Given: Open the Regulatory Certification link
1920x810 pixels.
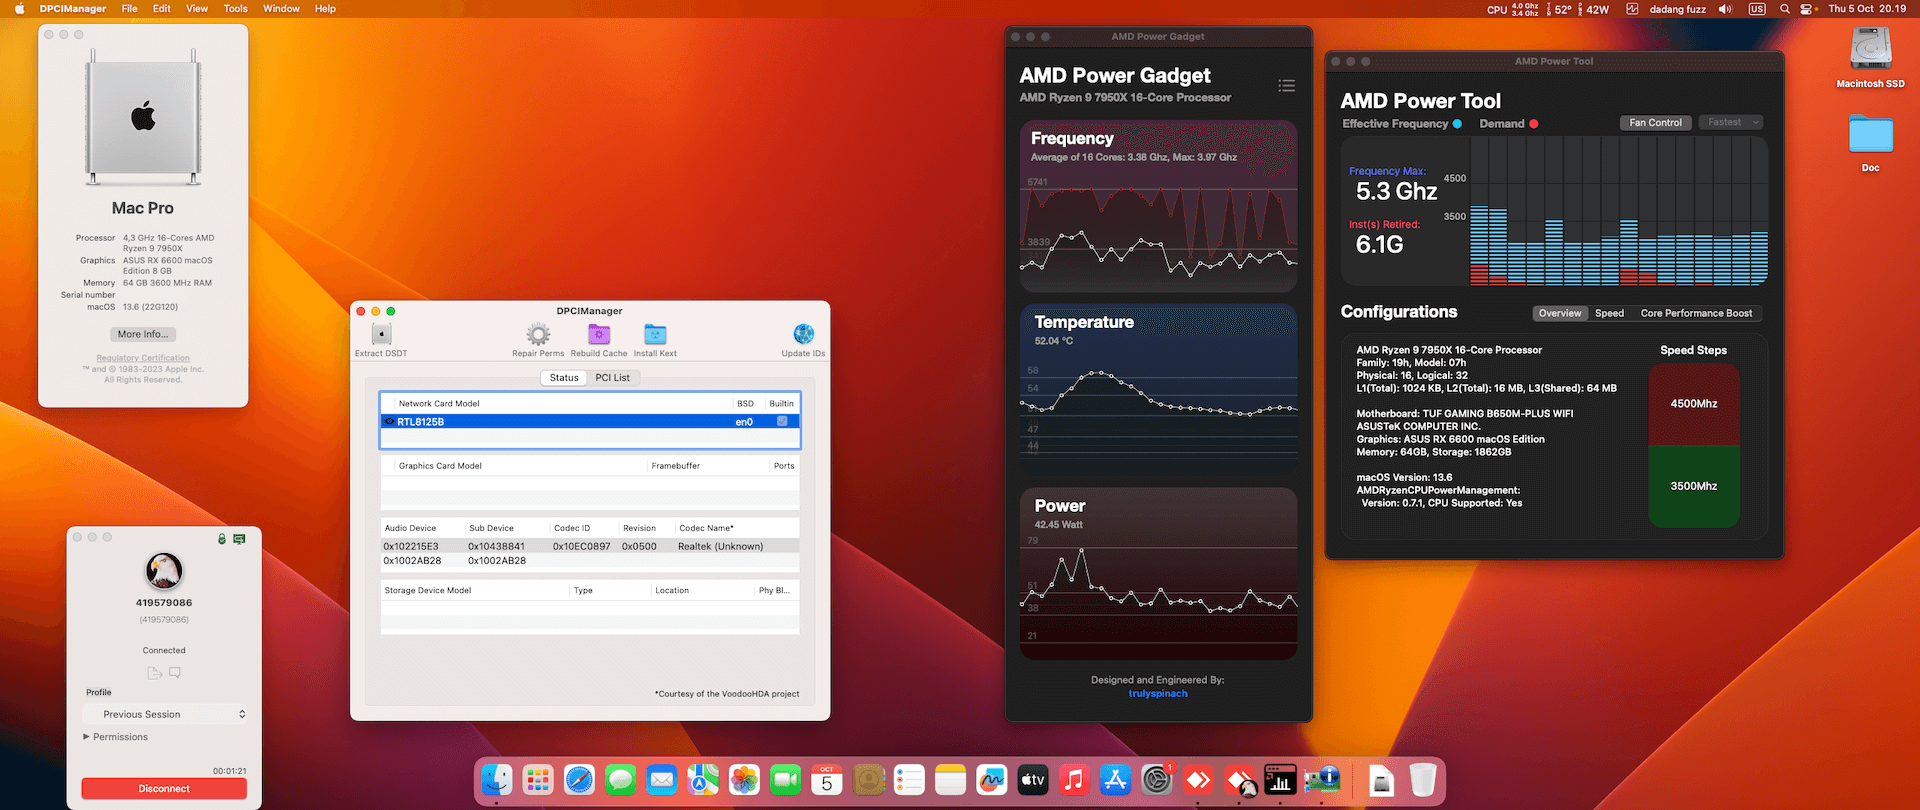Looking at the screenshot, I should [x=143, y=358].
